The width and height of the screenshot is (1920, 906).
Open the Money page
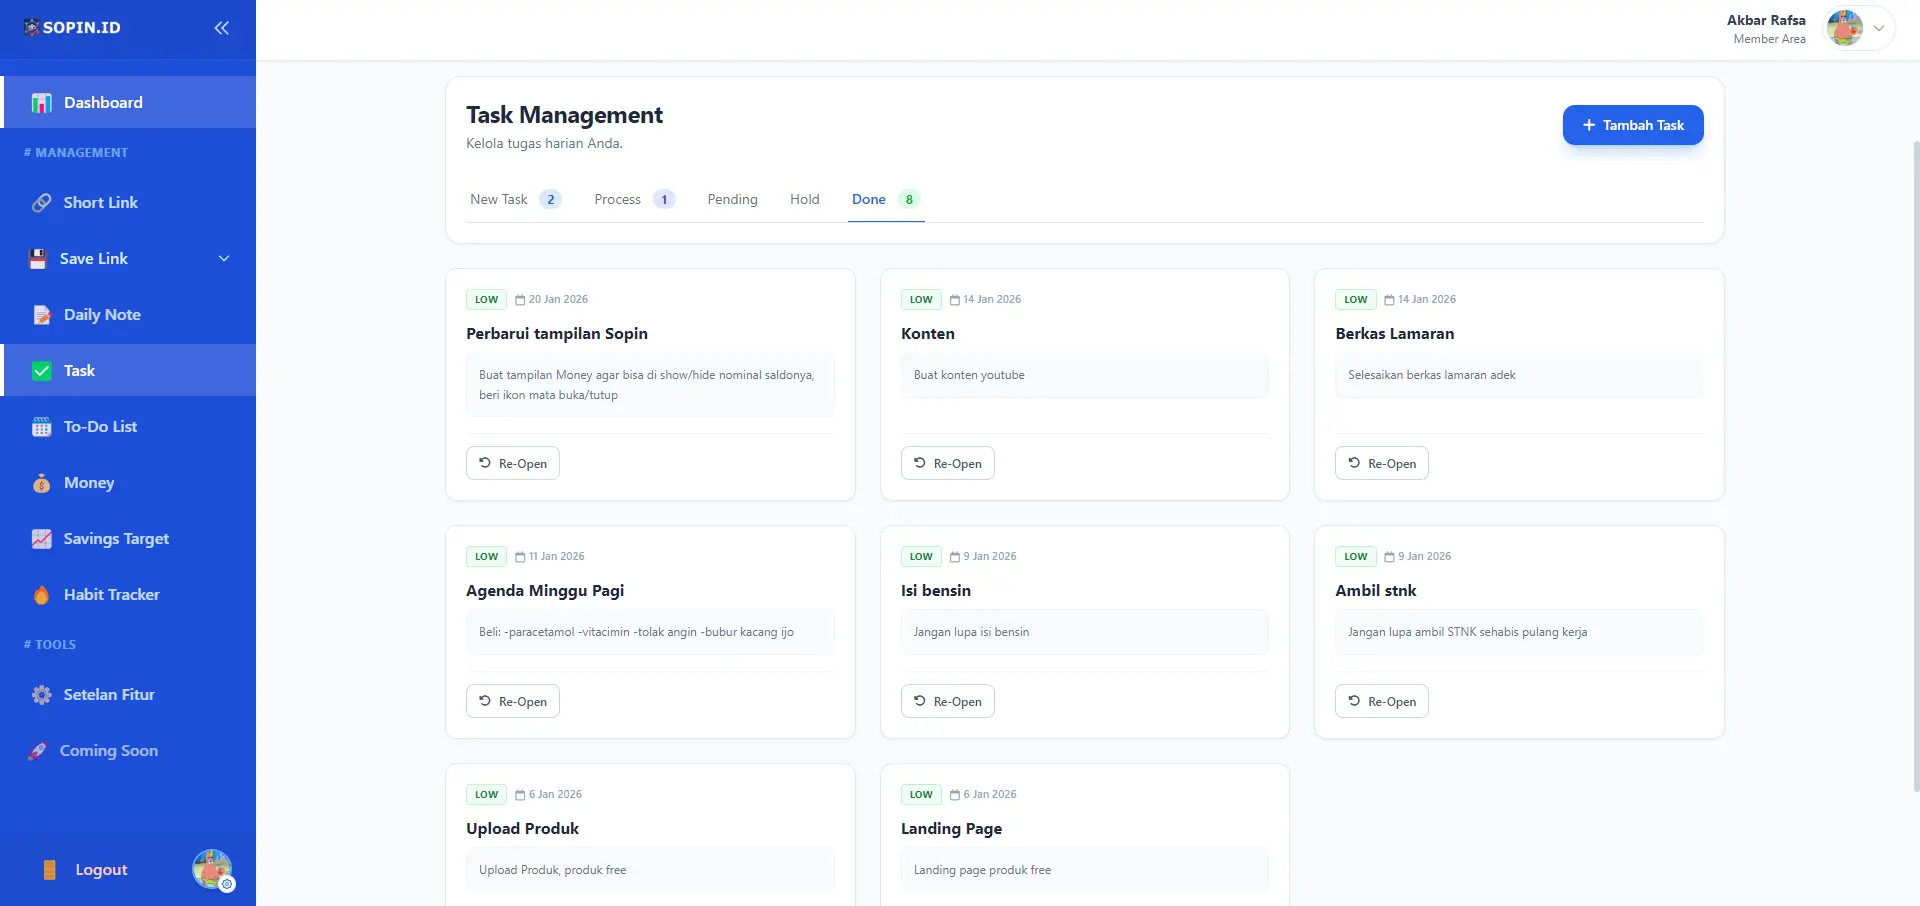128,483
